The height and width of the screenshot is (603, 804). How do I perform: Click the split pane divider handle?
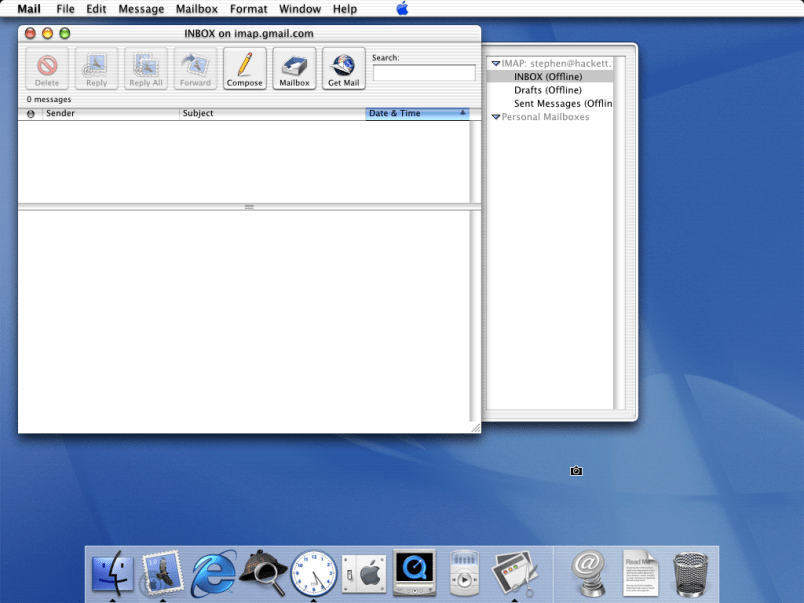pos(249,207)
